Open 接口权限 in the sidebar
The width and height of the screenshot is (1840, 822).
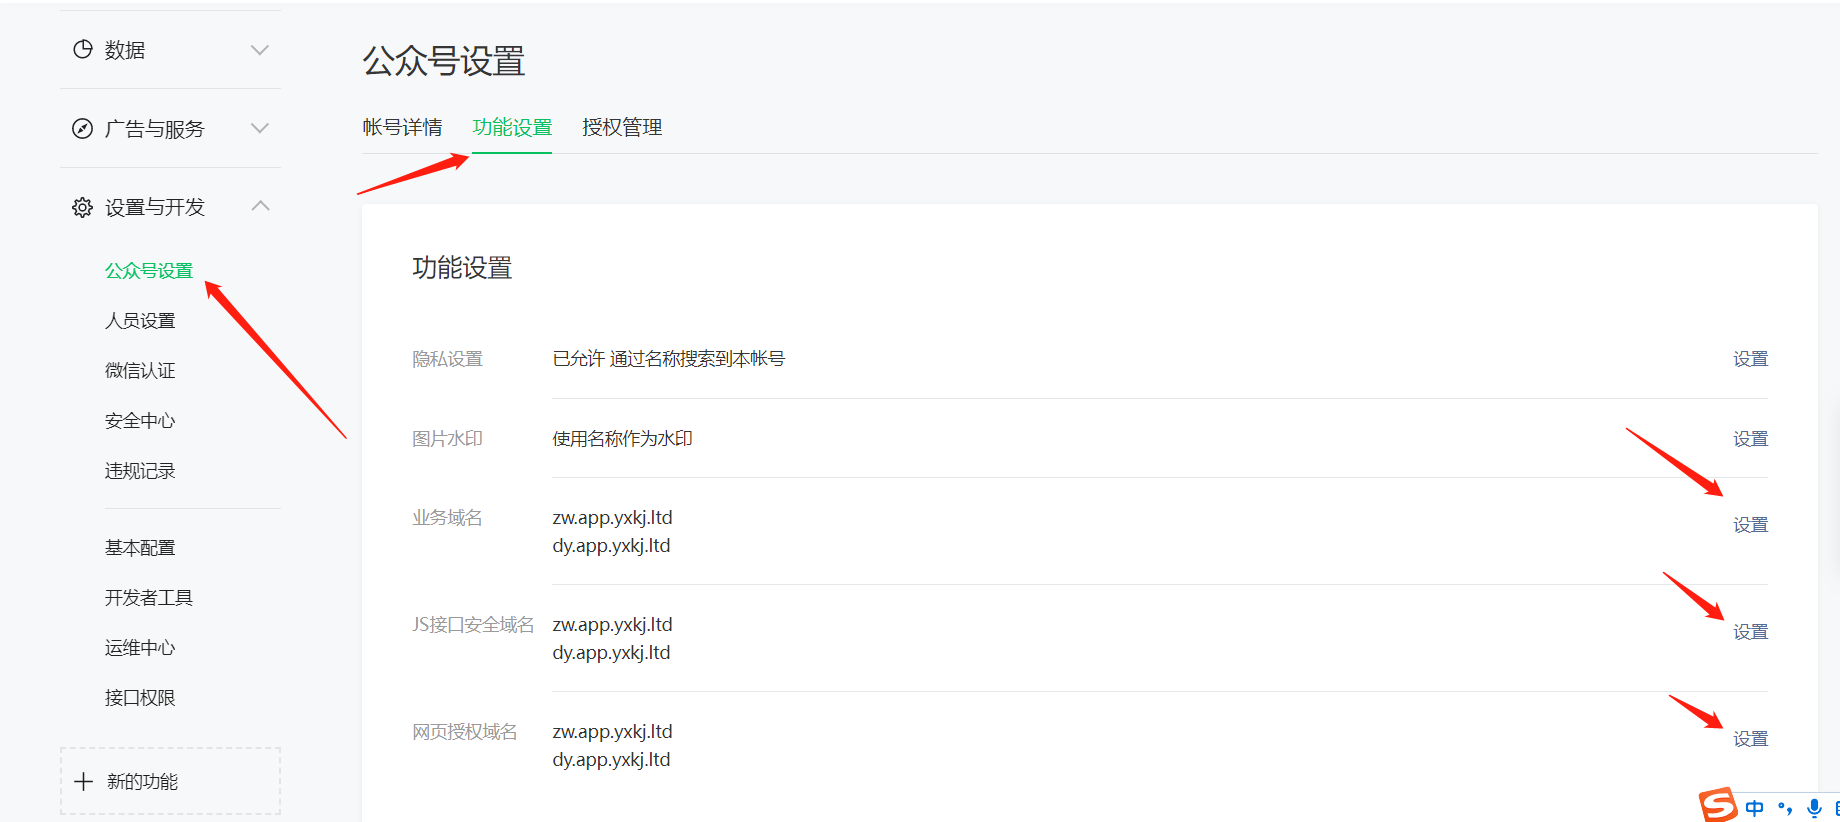140,697
